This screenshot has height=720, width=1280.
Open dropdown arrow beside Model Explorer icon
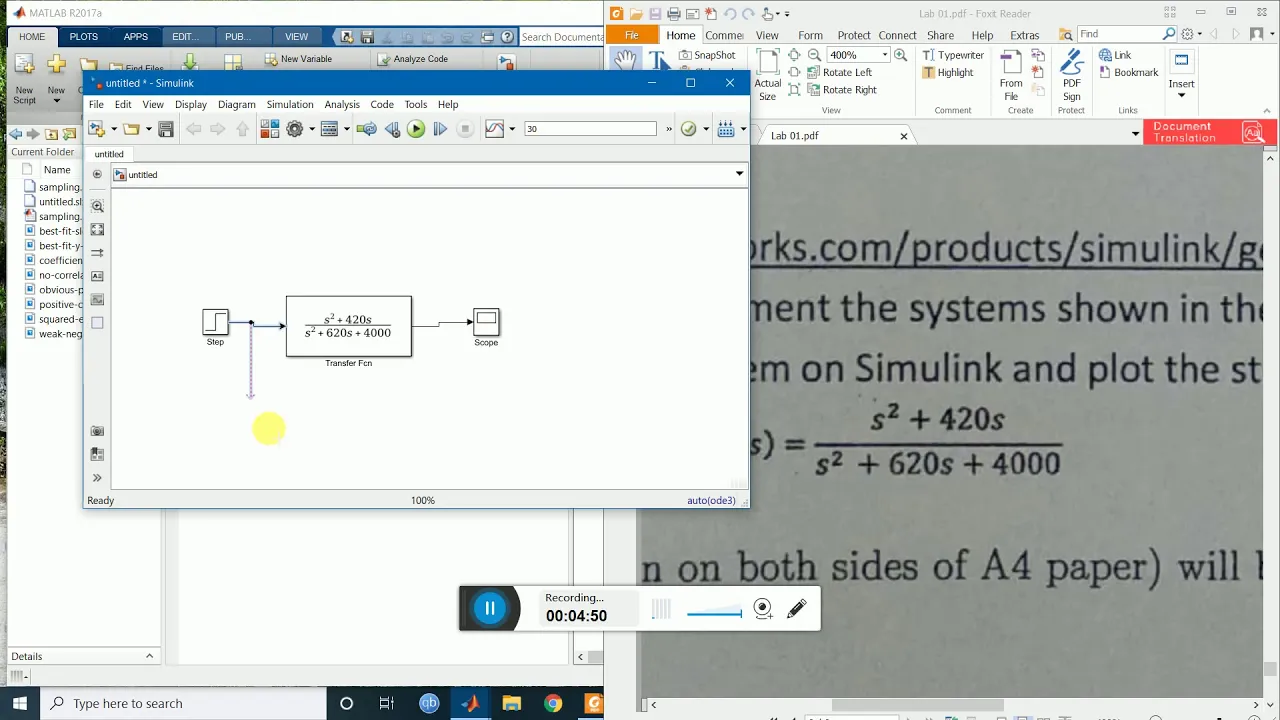tap(346, 129)
